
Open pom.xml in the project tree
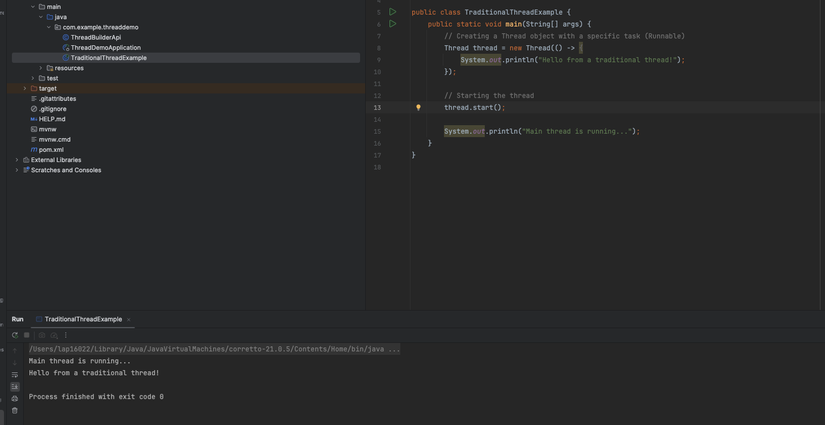pos(51,149)
